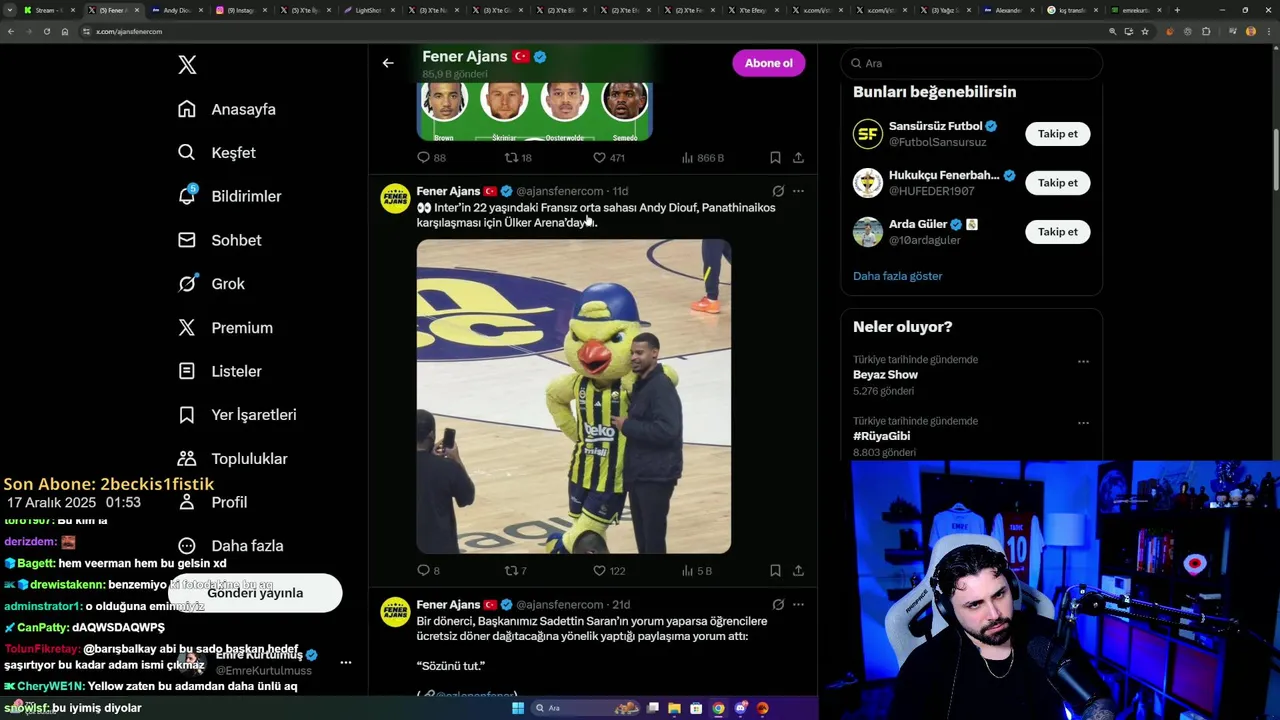Open Yer İşaretleri bookmarks
This screenshot has width=1280, height=720.
click(x=237, y=415)
